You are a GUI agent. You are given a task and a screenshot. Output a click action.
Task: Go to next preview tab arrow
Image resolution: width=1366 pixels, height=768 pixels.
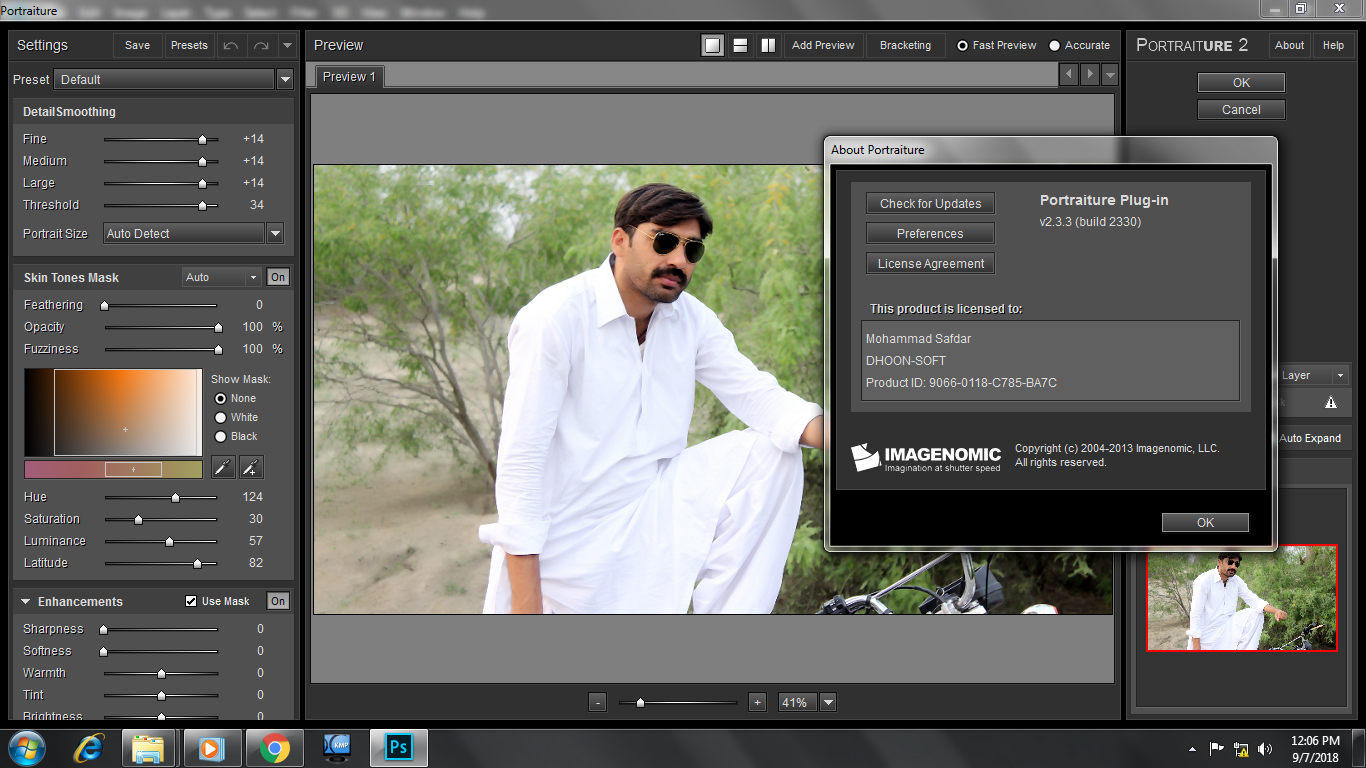(x=1089, y=75)
